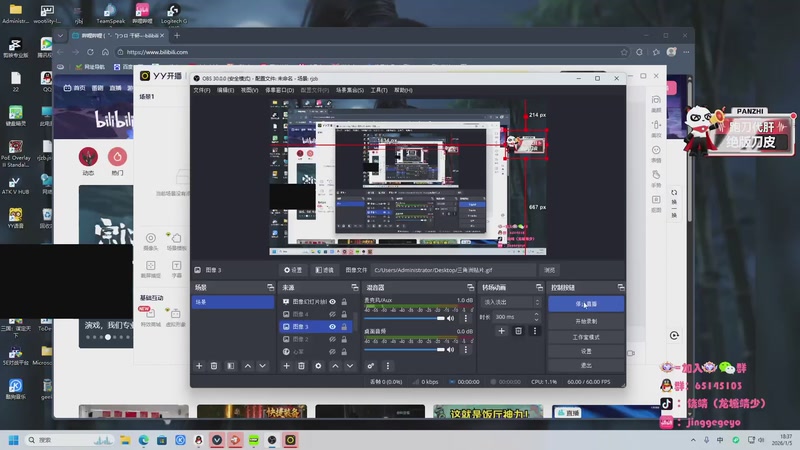Expand the system tray hidden icons chevron
The width and height of the screenshot is (800, 450).
[693, 440]
